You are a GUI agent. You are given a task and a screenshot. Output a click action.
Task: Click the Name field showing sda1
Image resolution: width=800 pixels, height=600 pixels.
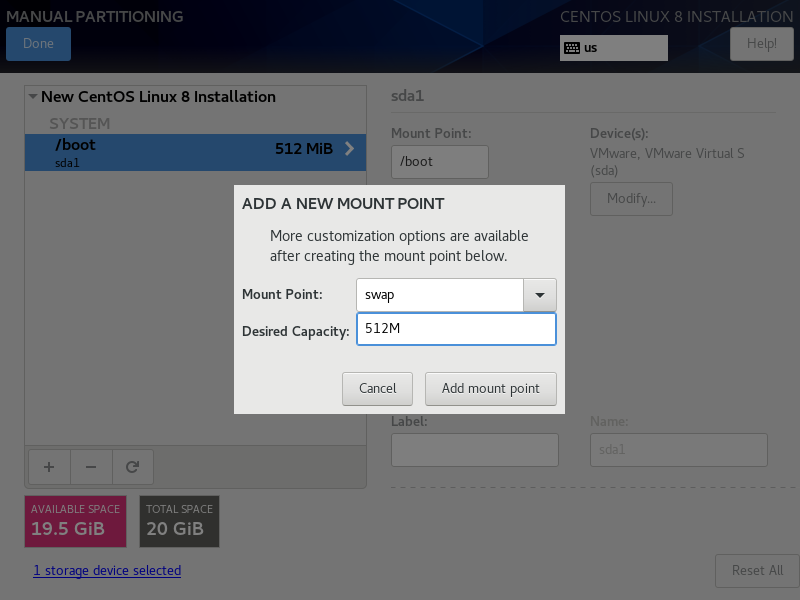coord(679,450)
